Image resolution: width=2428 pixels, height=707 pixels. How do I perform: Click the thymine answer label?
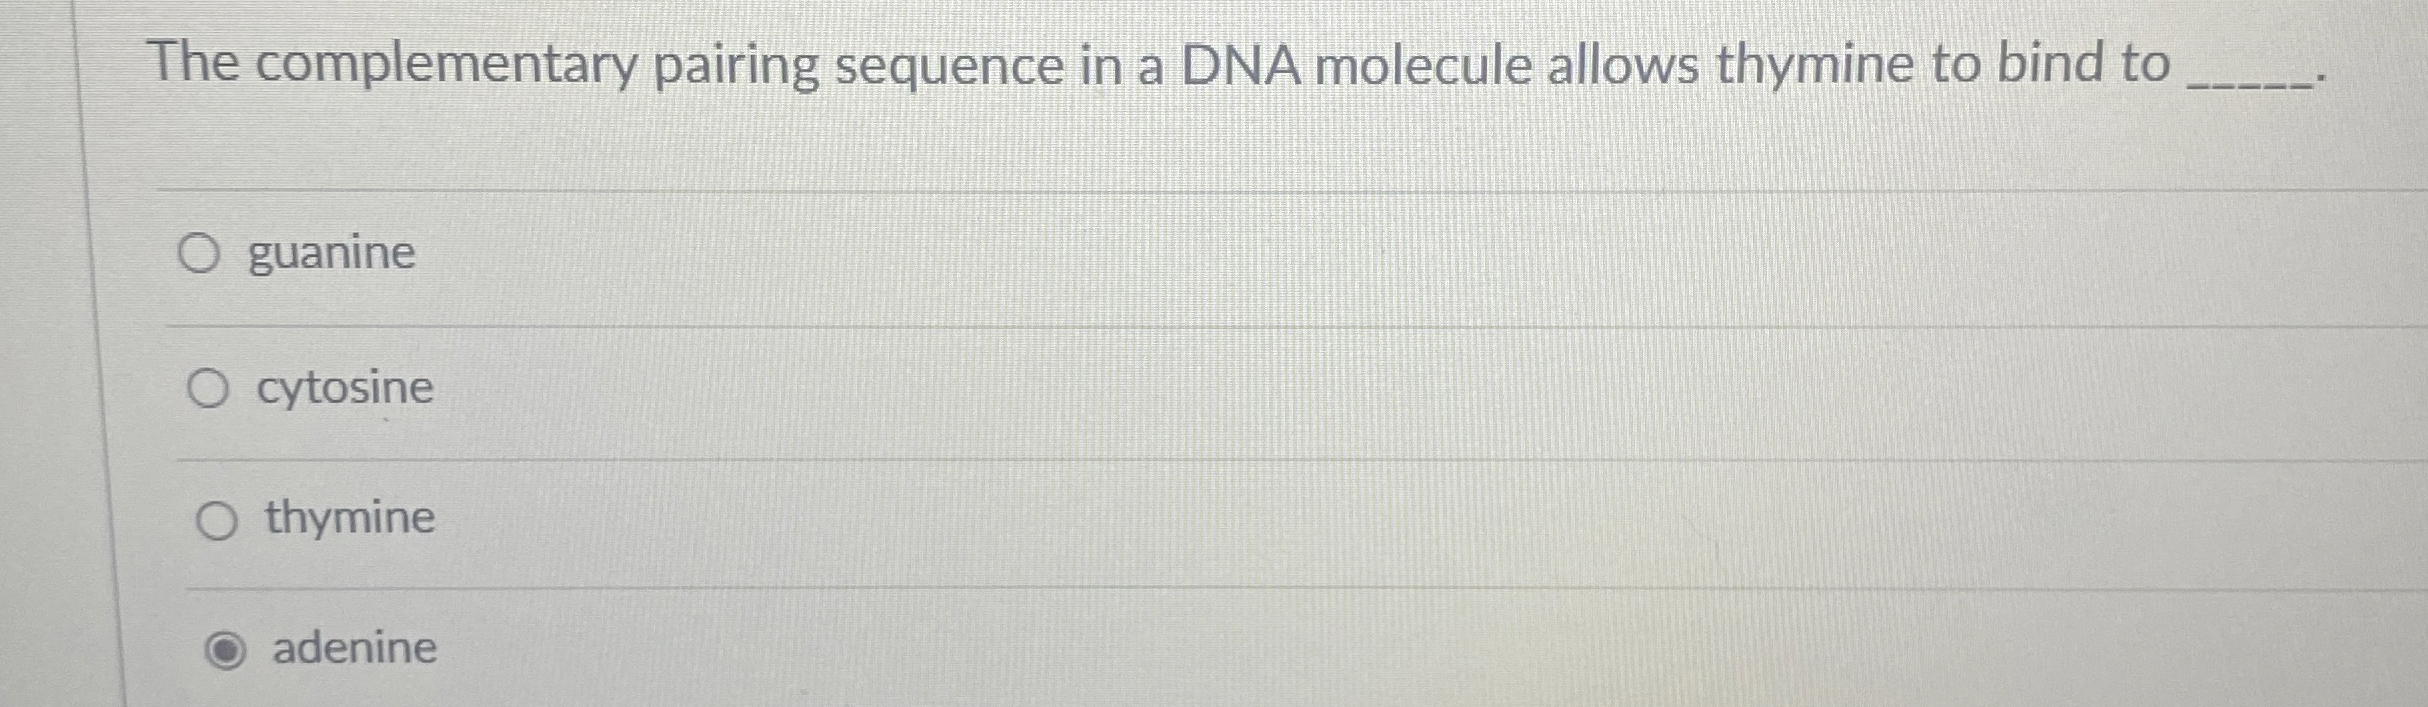tap(347, 519)
